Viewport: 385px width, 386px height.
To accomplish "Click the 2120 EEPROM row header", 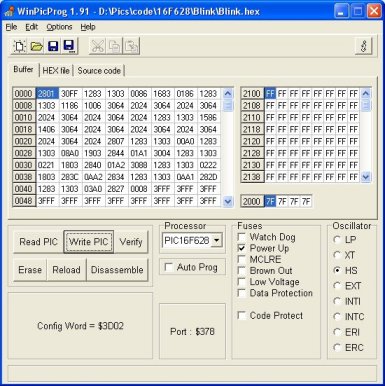I will (252, 141).
